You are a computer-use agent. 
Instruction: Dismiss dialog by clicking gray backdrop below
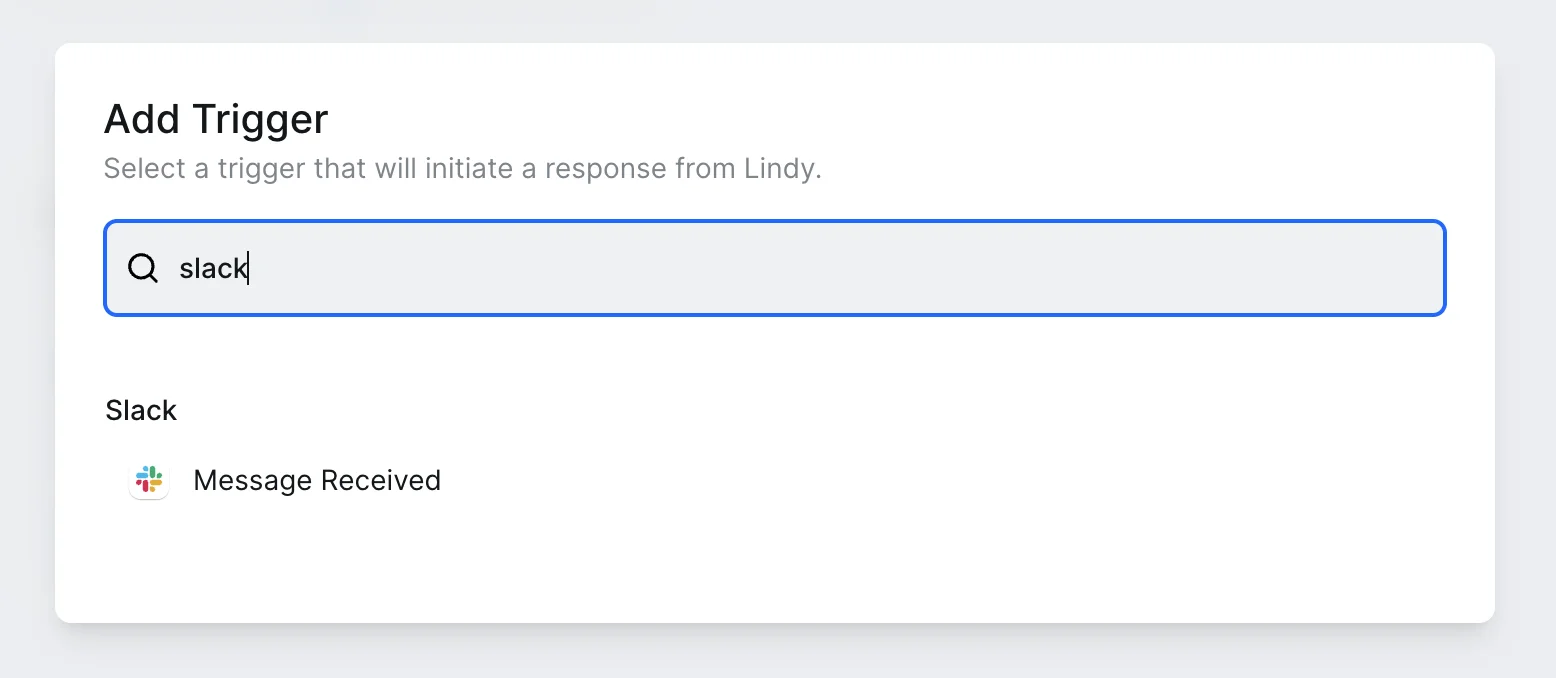[x=775, y=652]
